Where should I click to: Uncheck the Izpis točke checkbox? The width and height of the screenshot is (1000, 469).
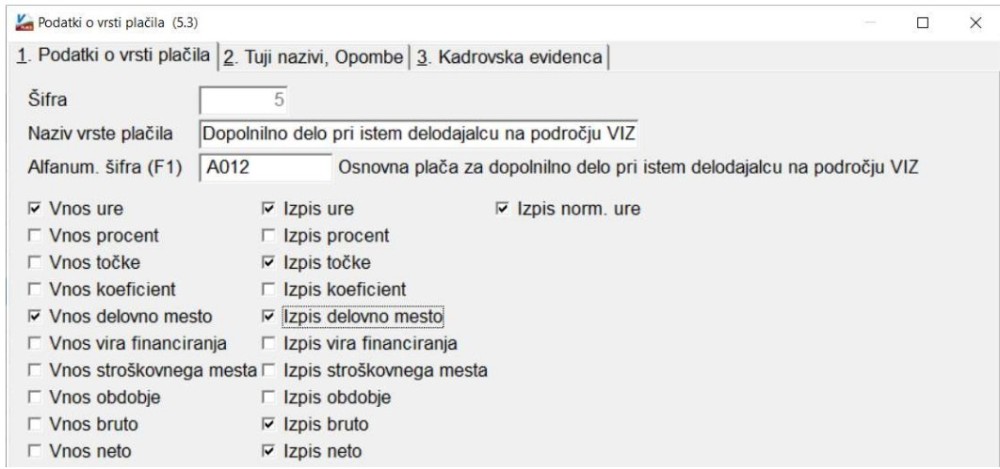pyautogui.click(x=267, y=263)
